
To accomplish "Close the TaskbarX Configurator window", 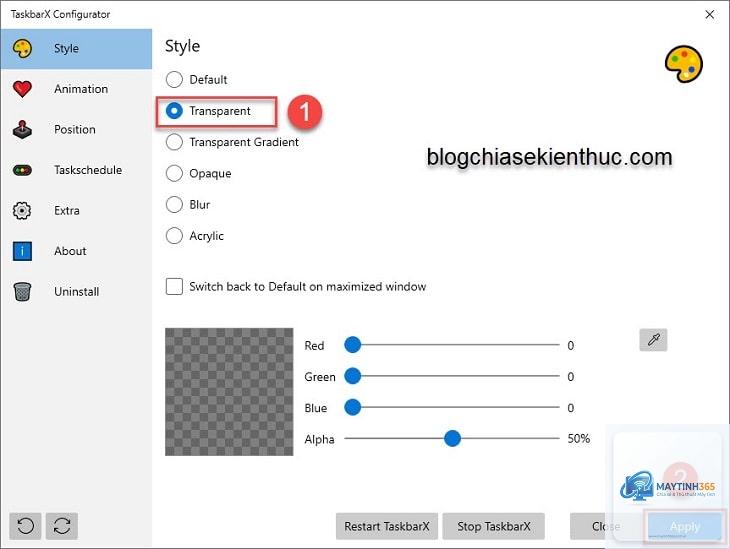I will coord(710,14).
